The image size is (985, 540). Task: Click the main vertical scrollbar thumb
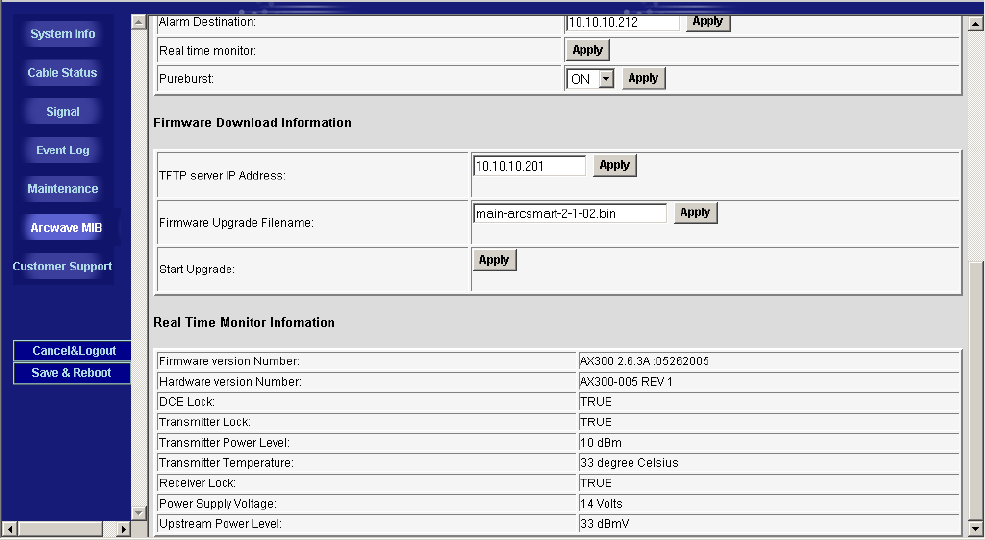pos(975,391)
